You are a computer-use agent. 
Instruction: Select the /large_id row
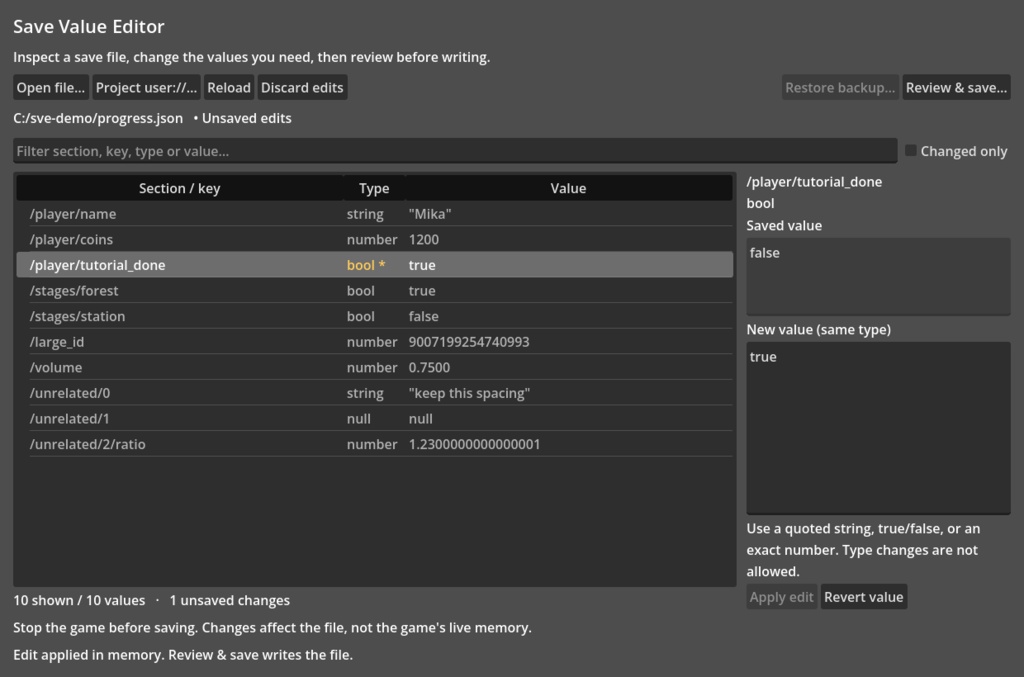pyautogui.click(x=374, y=341)
